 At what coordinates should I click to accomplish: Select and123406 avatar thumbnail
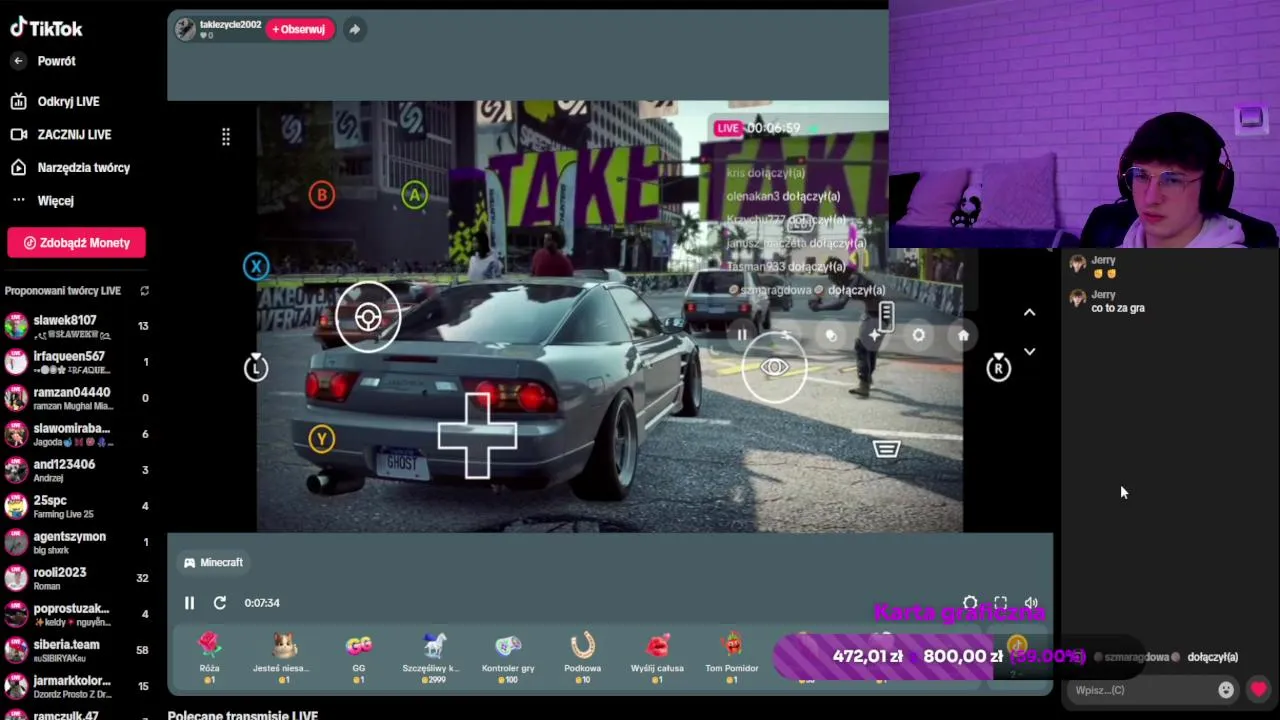pos(16,471)
